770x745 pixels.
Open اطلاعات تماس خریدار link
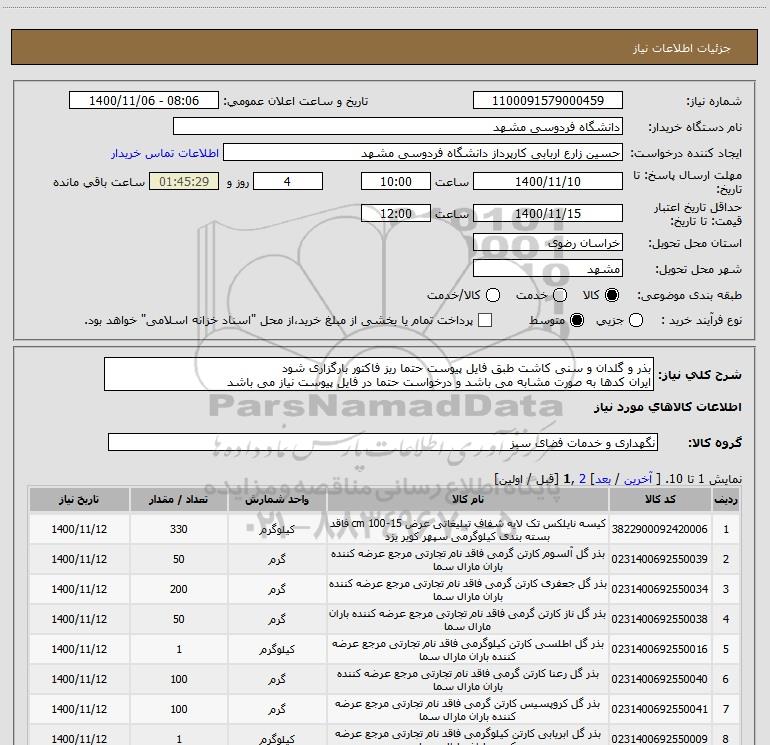pyautogui.click(x=165, y=153)
